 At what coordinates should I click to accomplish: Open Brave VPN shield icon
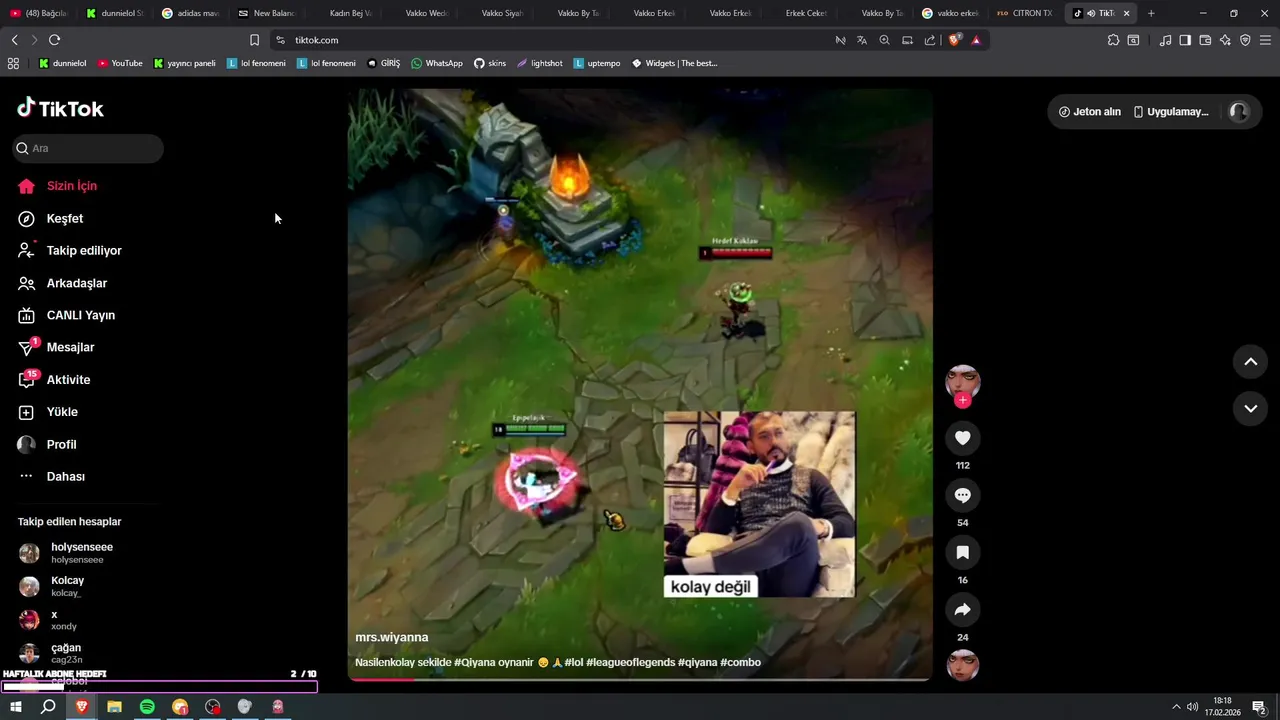click(1245, 40)
